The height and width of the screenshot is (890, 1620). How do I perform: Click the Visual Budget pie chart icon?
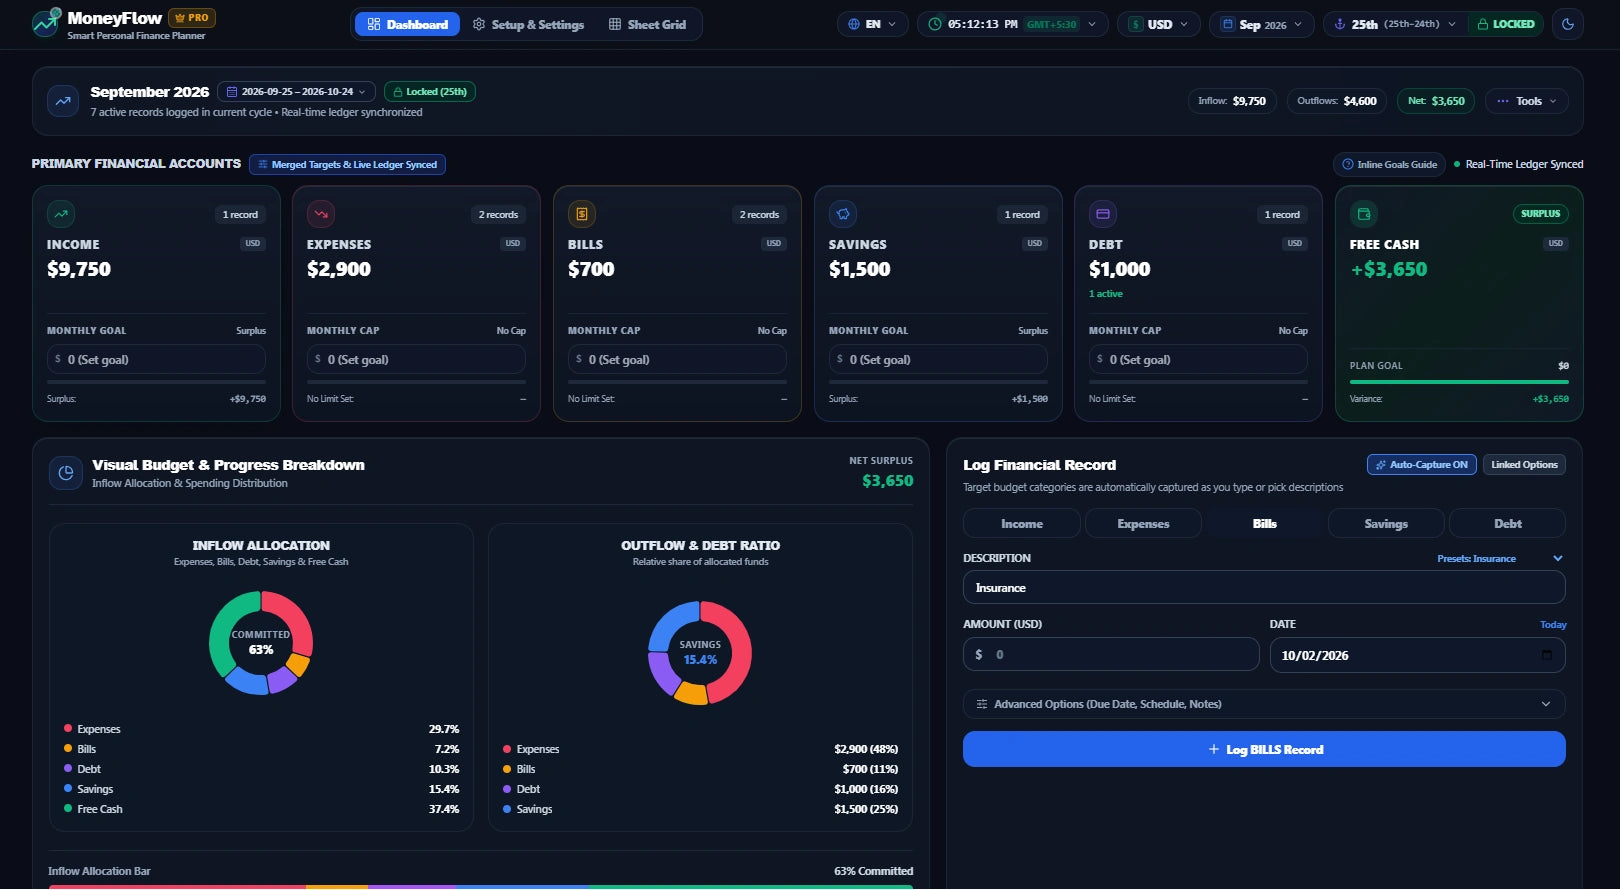click(x=66, y=473)
